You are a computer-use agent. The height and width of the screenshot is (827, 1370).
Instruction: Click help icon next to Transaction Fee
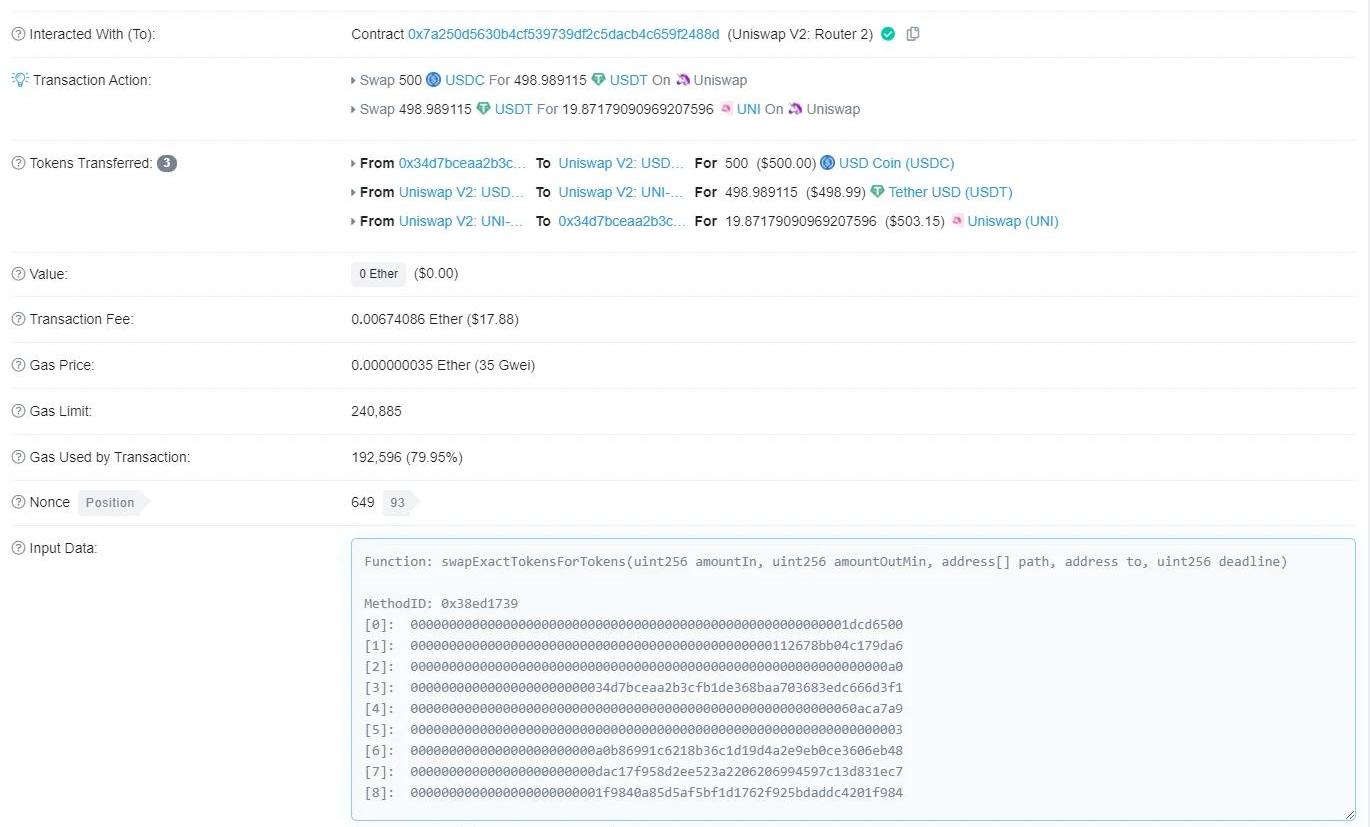coord(18,319)
